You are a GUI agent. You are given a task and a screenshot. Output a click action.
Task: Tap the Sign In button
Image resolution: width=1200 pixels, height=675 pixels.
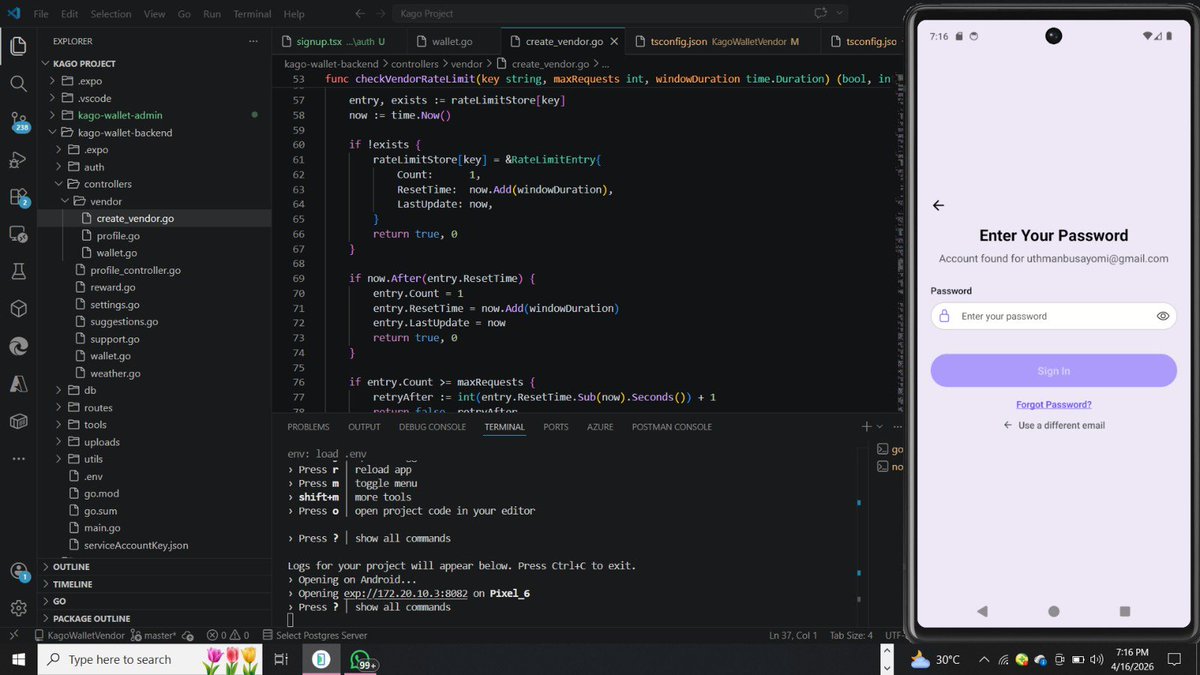pos(1053,371)
